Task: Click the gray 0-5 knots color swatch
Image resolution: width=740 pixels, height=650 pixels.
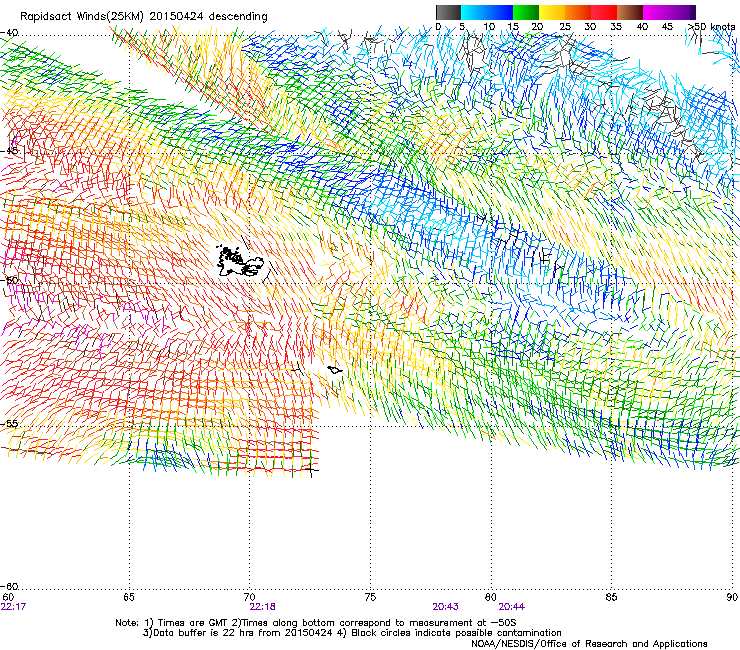Action: pos(448,12)
